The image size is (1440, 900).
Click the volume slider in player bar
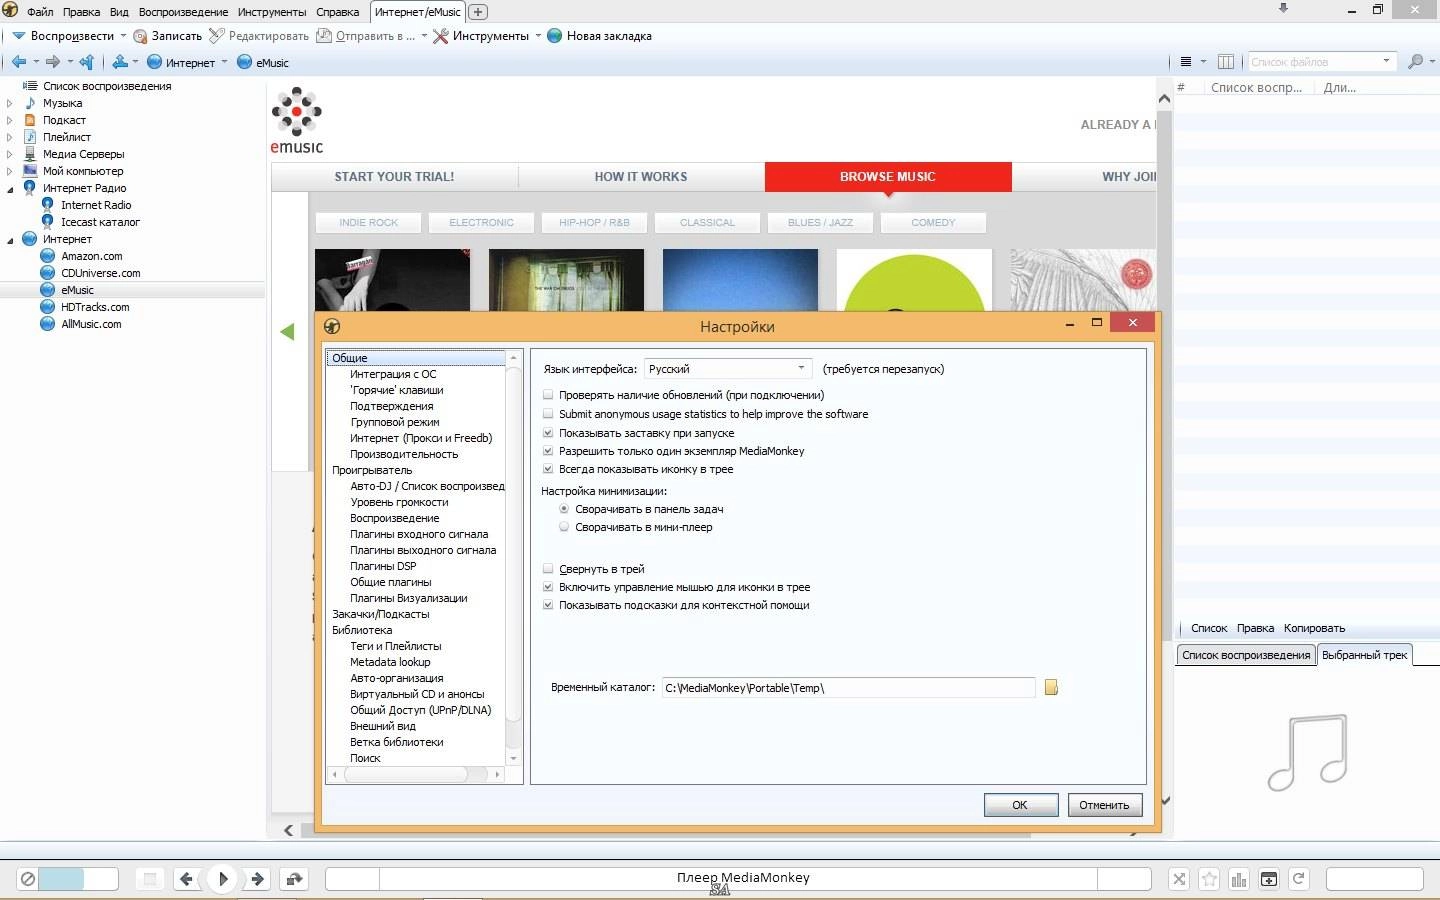(78, 879)
